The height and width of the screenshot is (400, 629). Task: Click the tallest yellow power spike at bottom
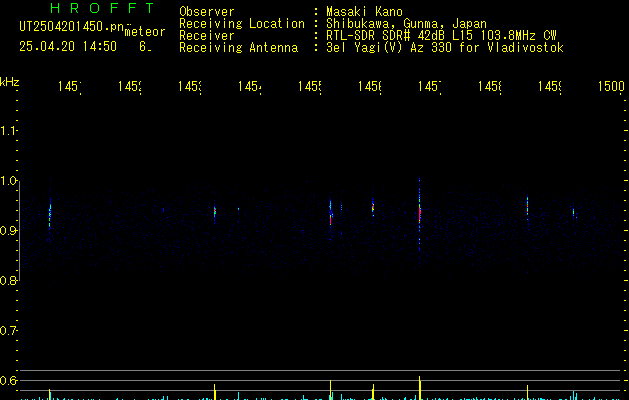tap(420, 388)
